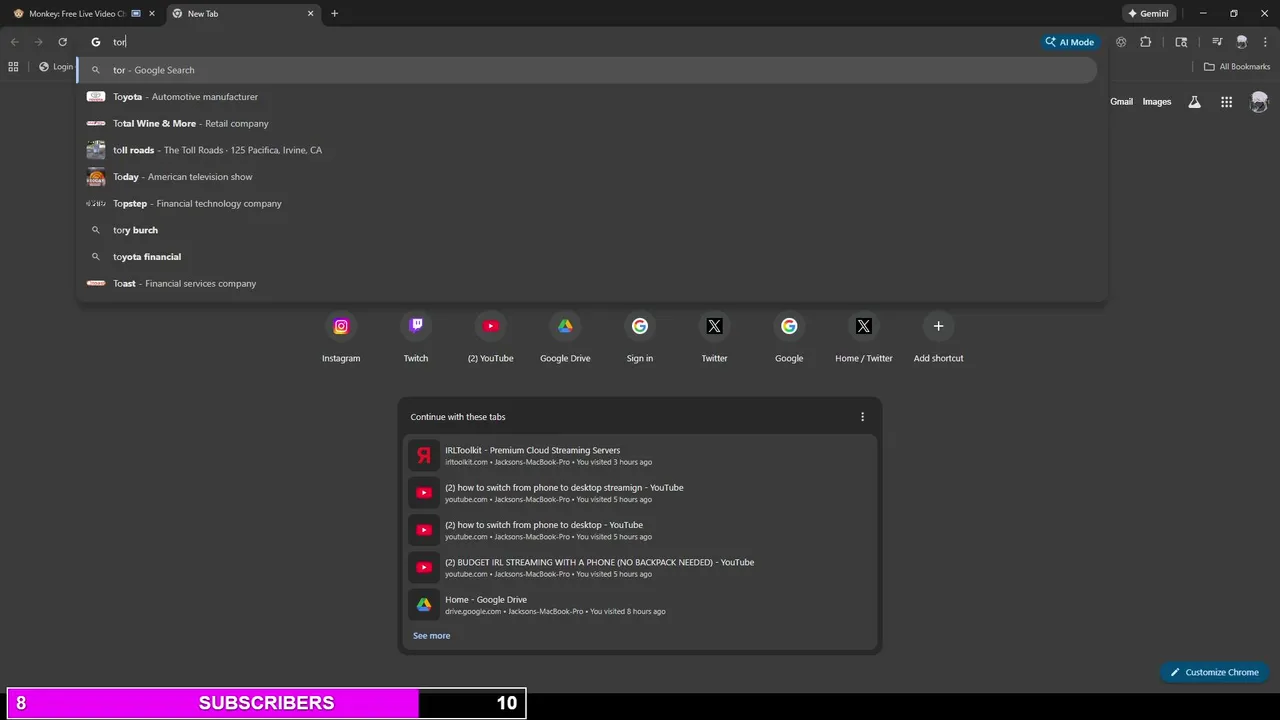The width and height of the screenshot is (1280, 720).
Task: Open IRLToolkit Premium Cloud Streaming Servers entry
Action: click(640, 456)
